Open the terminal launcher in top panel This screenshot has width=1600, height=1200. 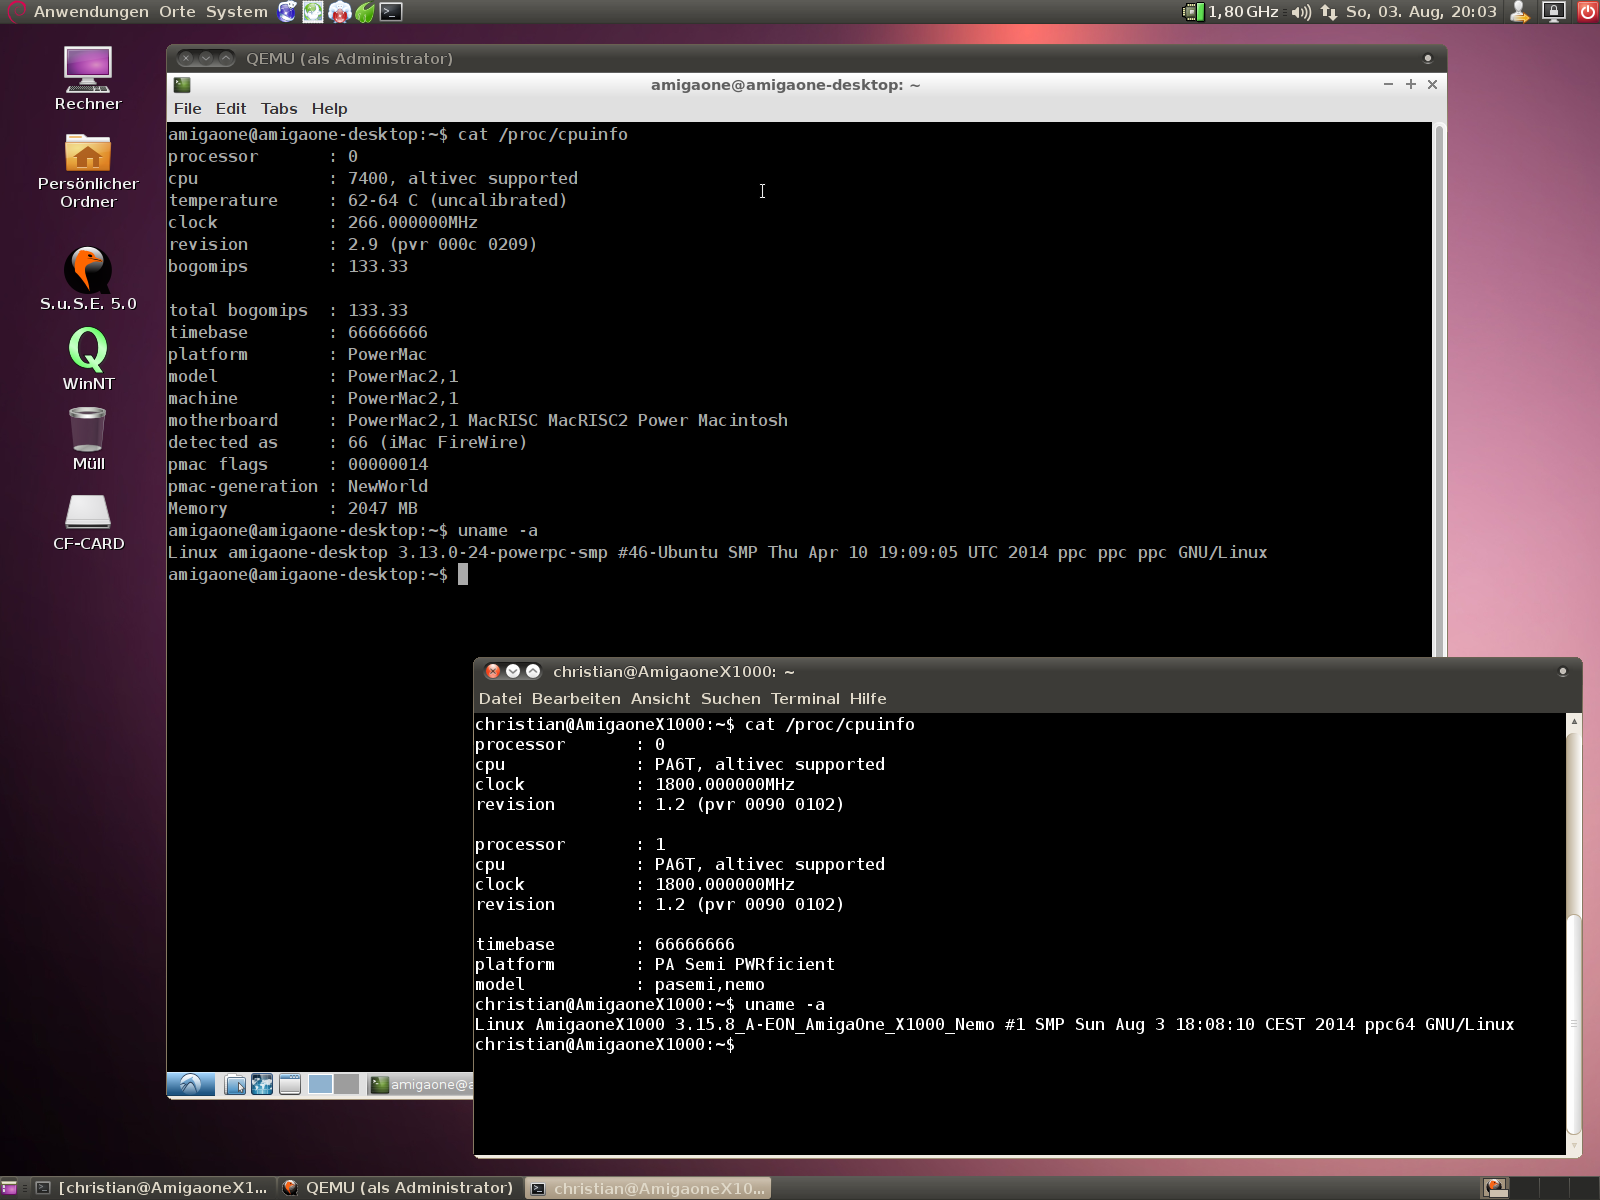pyautogui.click(x=391, y=12)
